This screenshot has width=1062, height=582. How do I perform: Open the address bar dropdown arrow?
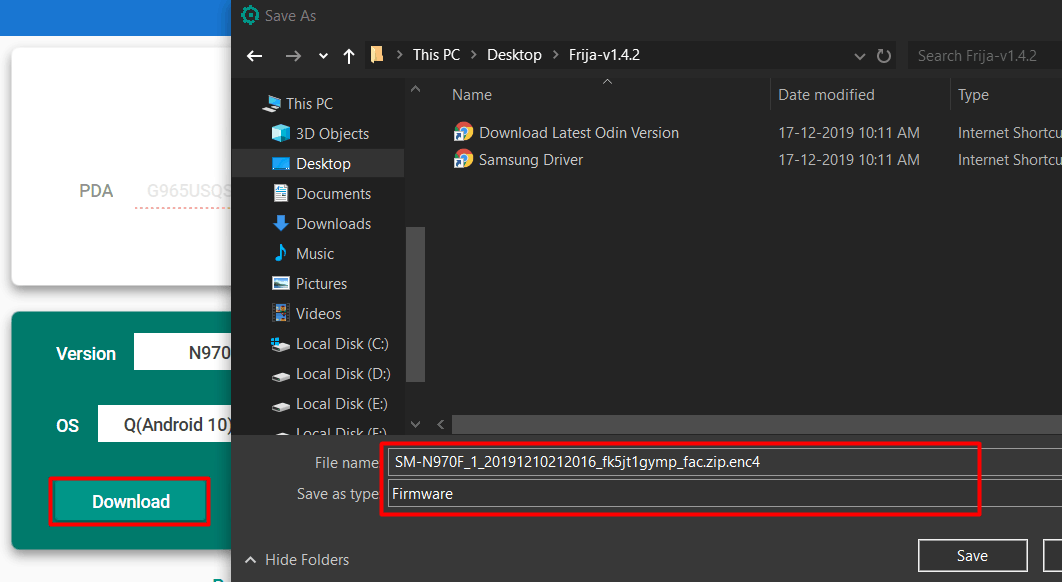click(x=860, y=55)
